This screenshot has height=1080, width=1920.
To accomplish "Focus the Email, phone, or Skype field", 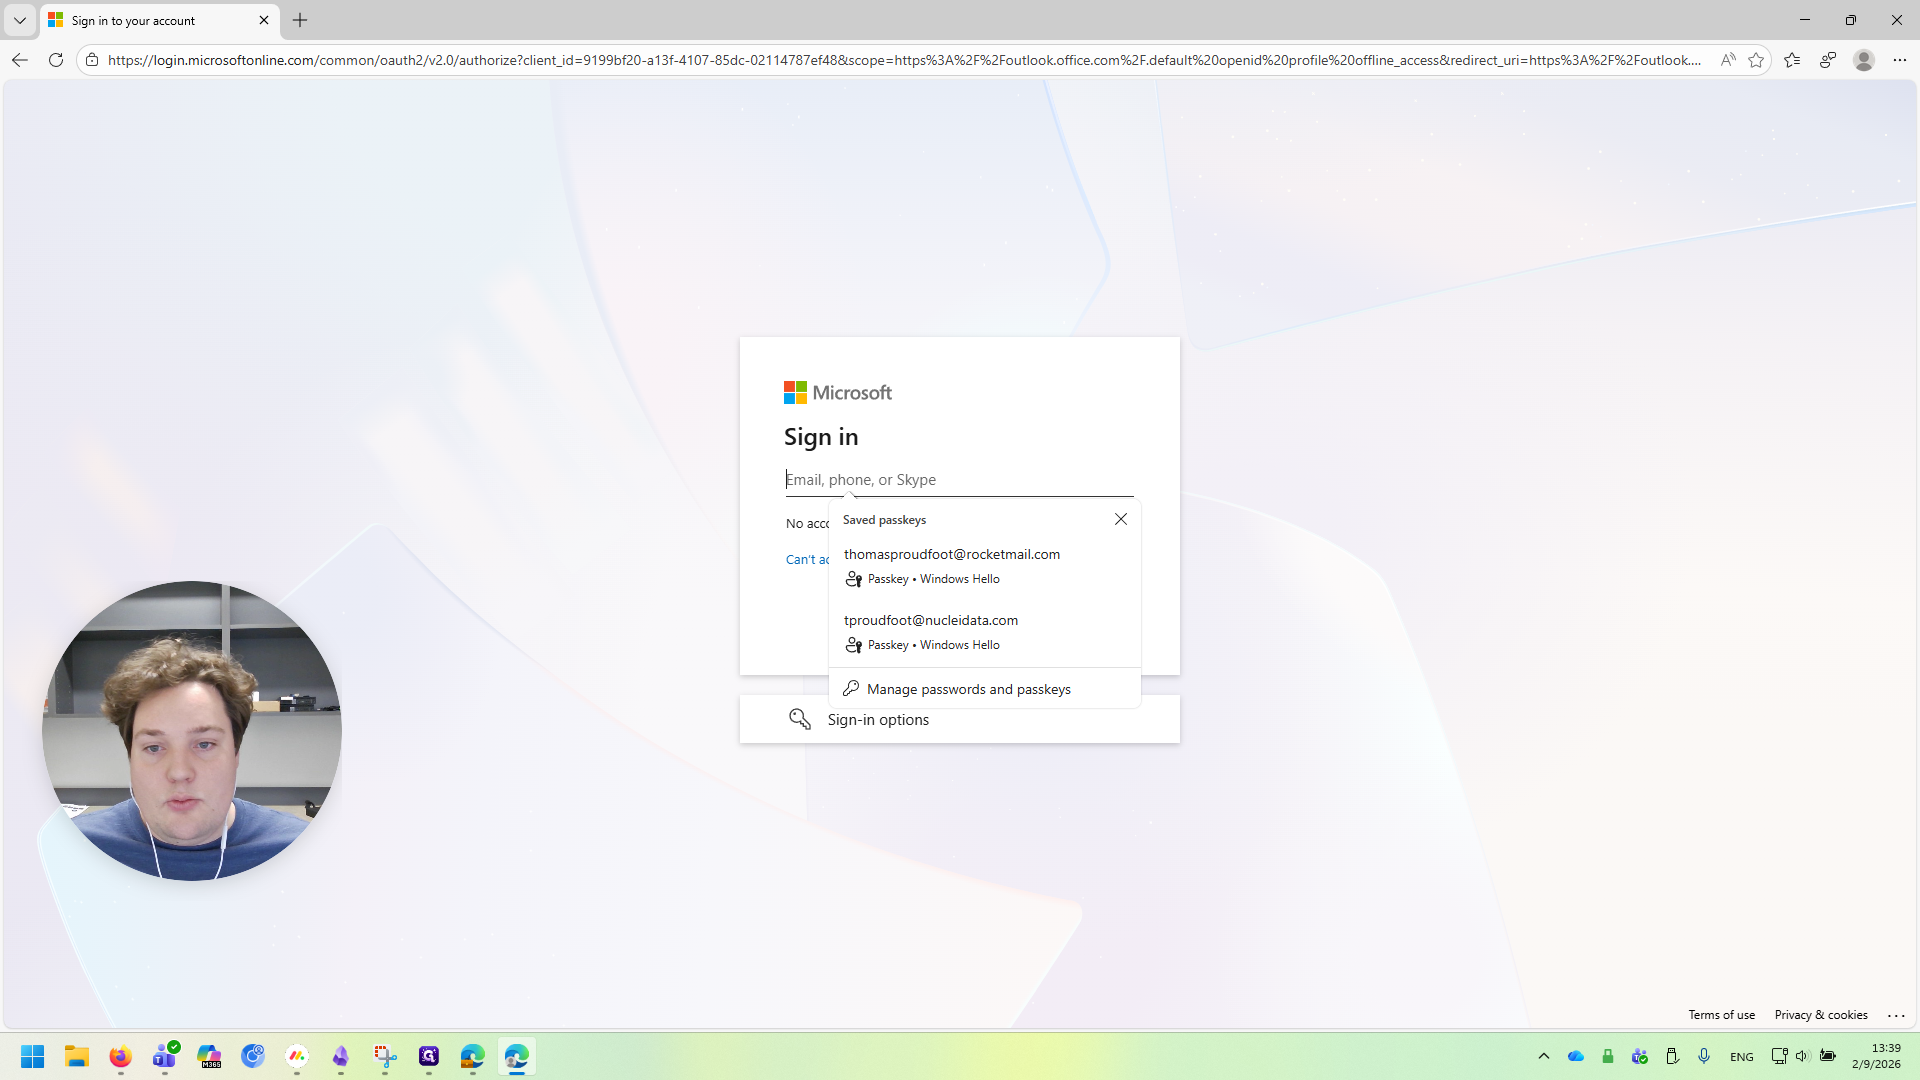I will click(959, 480).
